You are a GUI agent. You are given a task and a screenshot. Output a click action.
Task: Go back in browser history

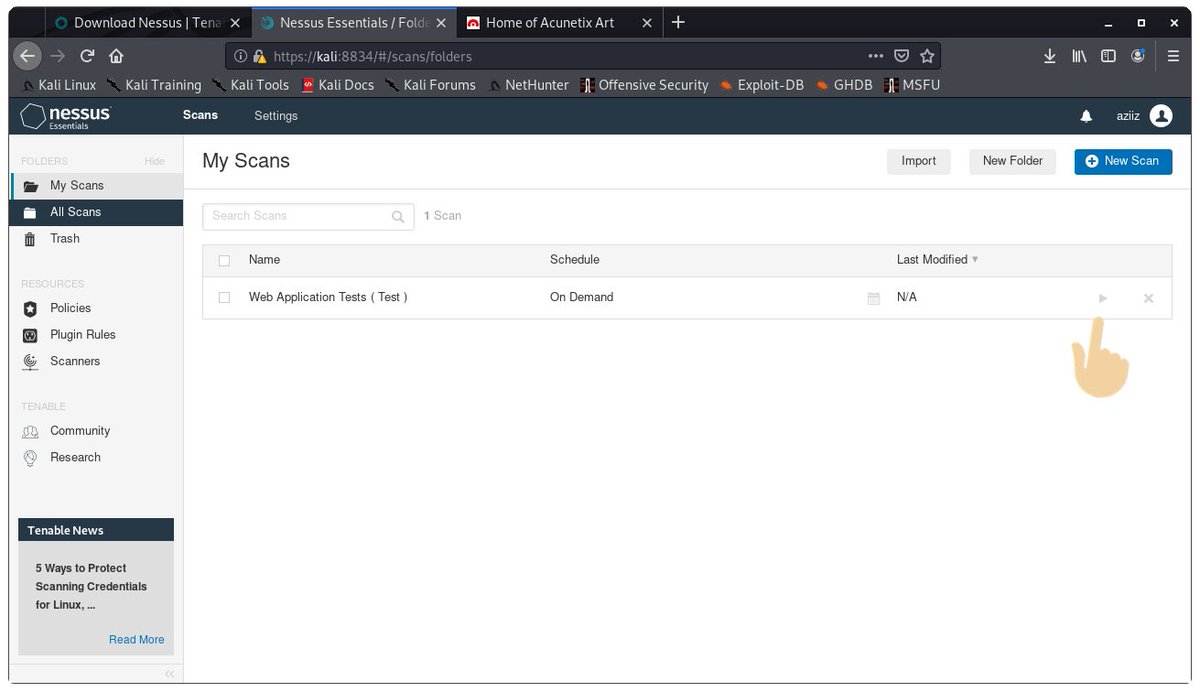coord(28,56)
